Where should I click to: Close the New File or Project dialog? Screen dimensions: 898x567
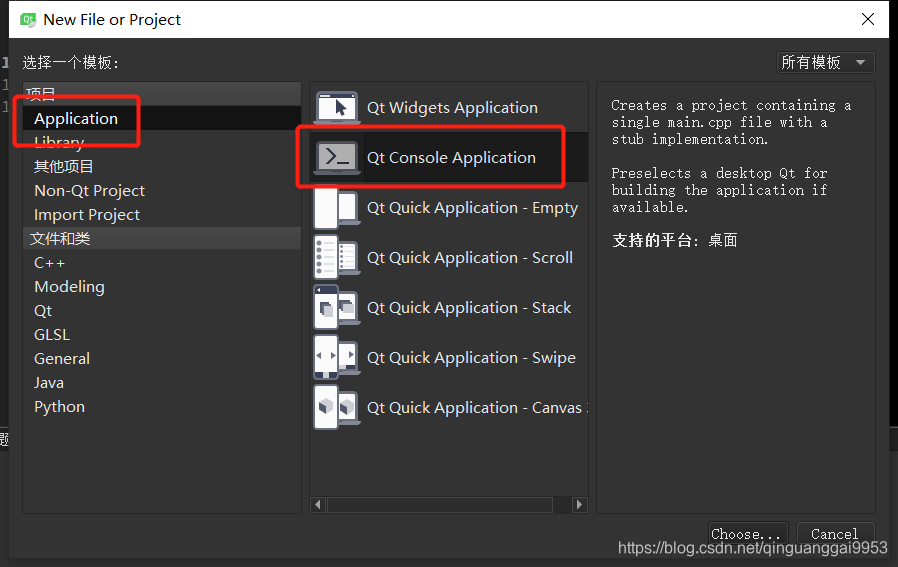[868, 19]
